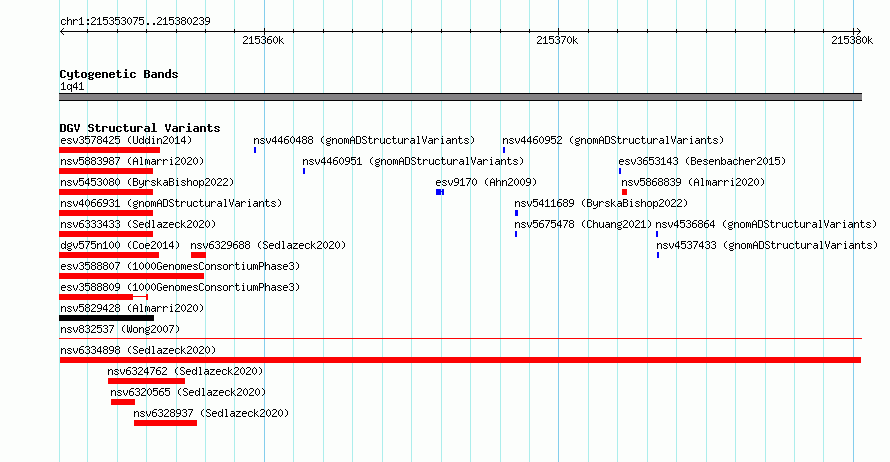
Task: Select the red bar under nsv5453080
Action: [106, 192]
